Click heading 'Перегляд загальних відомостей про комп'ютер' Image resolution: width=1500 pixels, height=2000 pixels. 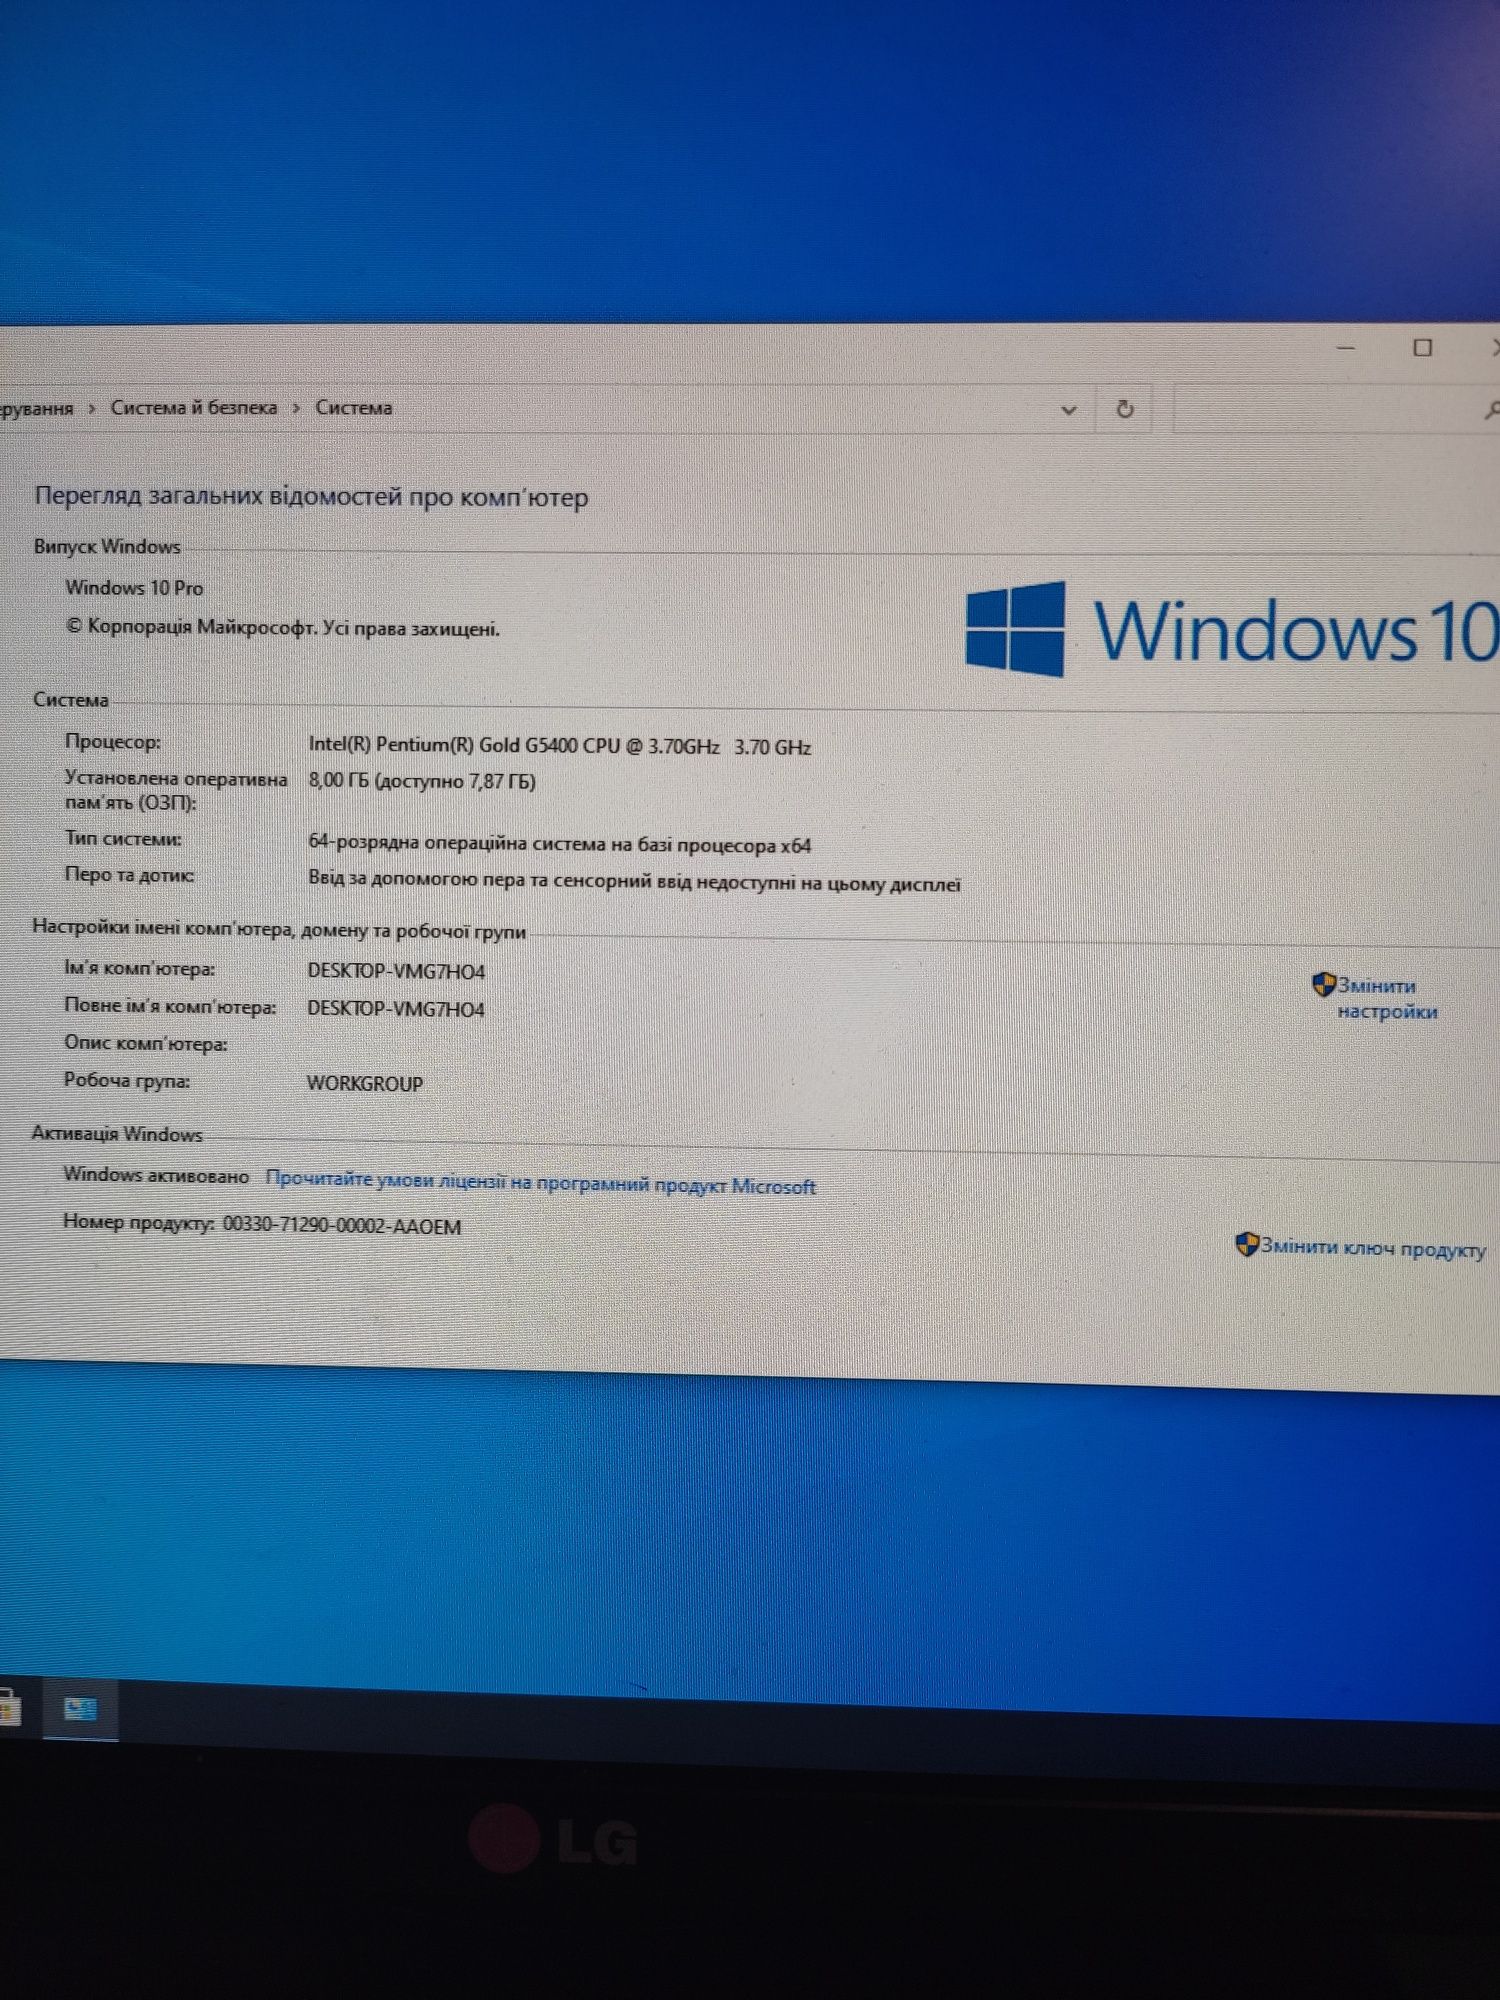tap(311, 497)
